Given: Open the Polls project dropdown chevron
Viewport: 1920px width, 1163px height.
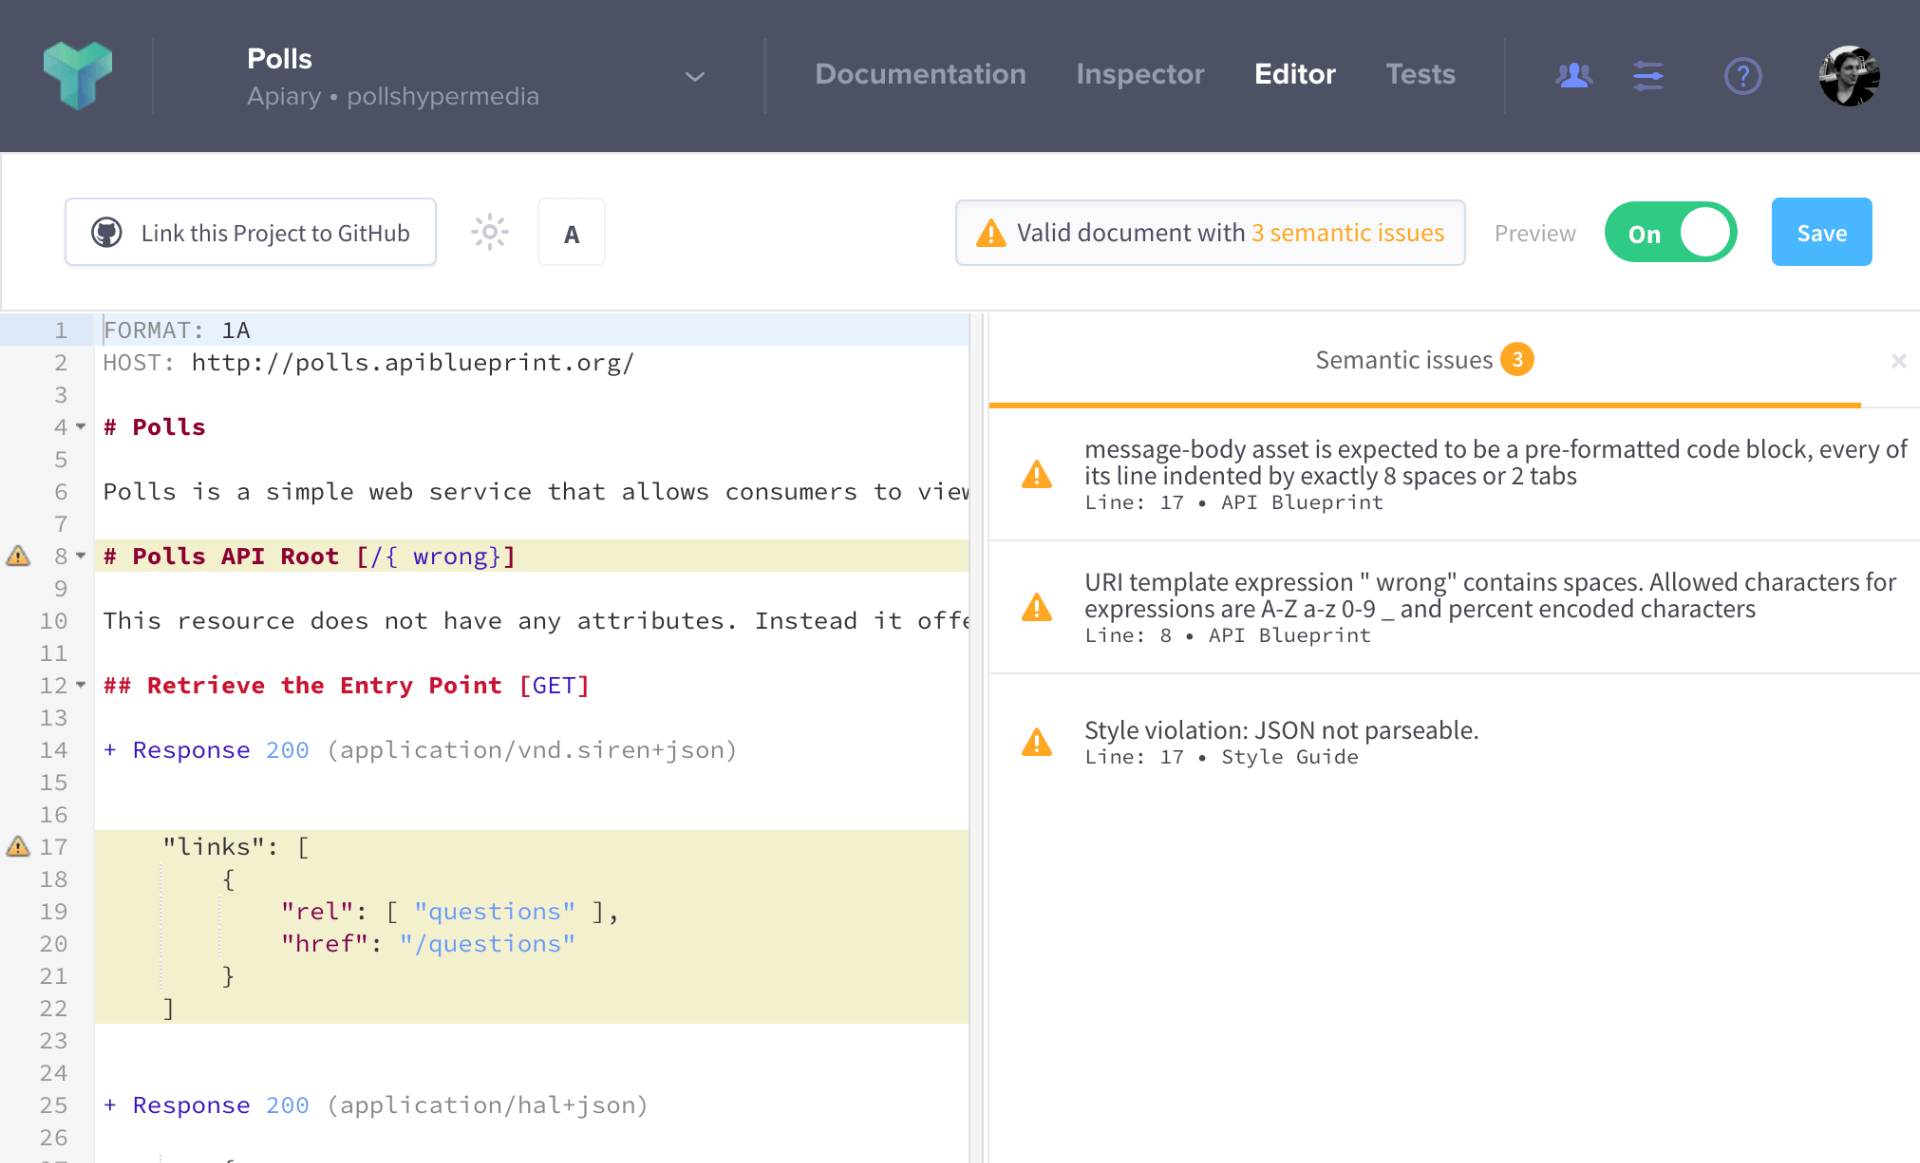Looking at the screenshot, I should pyautogui.click(x=694, y=77).
